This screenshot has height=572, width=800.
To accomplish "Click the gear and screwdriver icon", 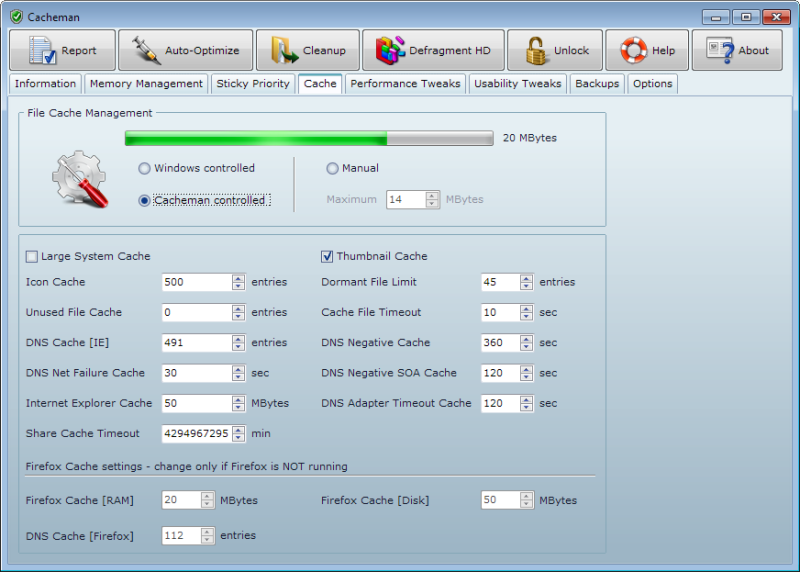I will (x=80, y=179).
